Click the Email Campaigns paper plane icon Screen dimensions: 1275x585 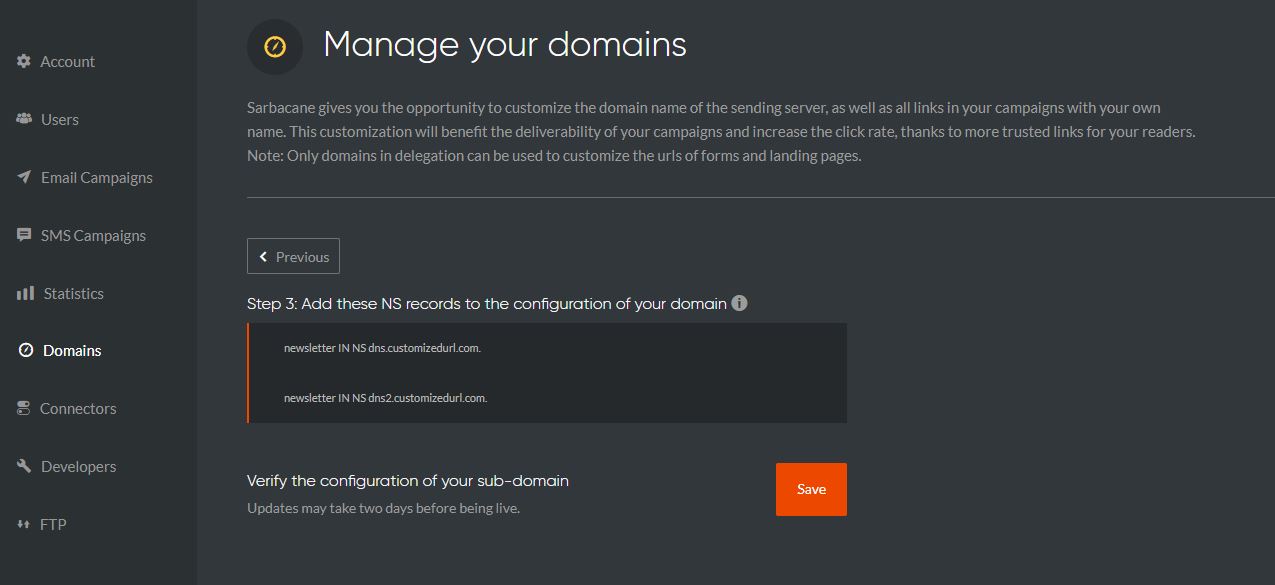pos(24,177)
